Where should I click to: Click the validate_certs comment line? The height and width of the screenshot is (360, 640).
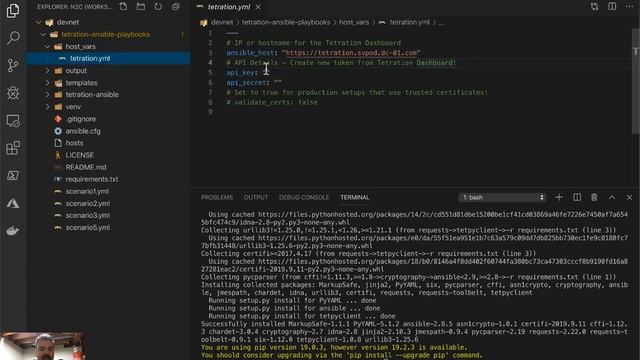click(272, 102)
